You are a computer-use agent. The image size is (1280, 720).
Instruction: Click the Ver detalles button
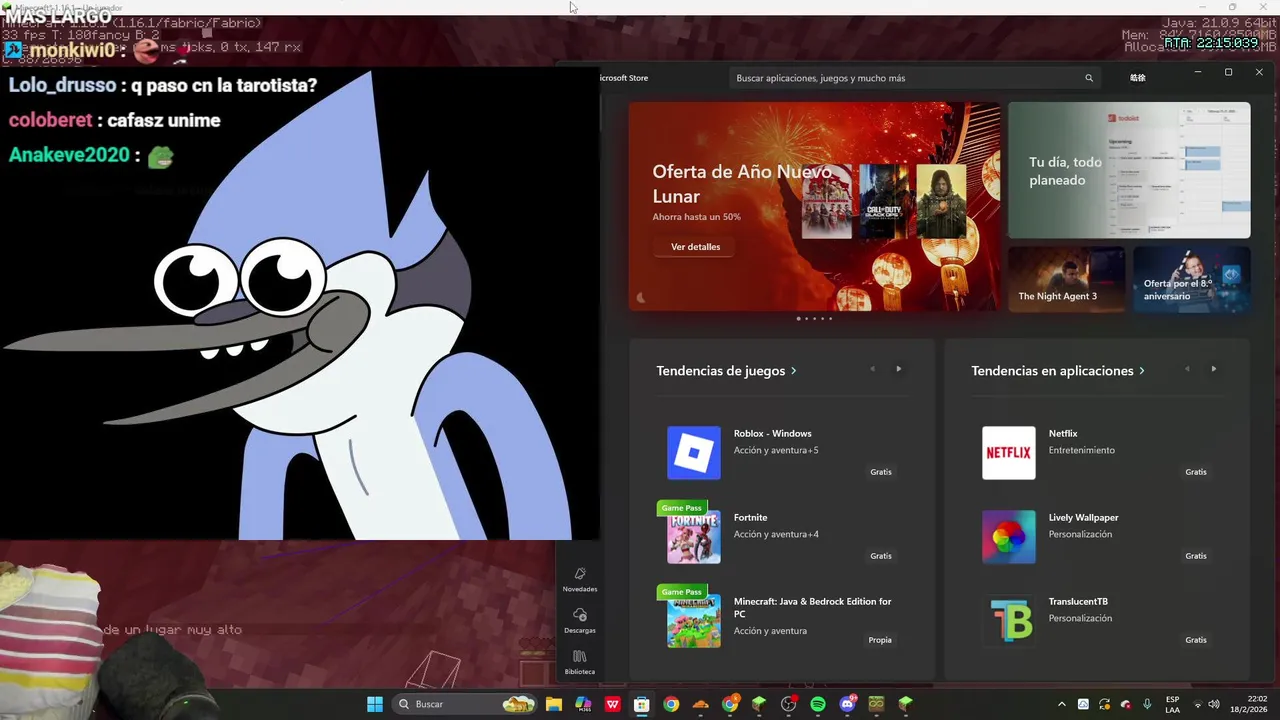click(695, 247)
